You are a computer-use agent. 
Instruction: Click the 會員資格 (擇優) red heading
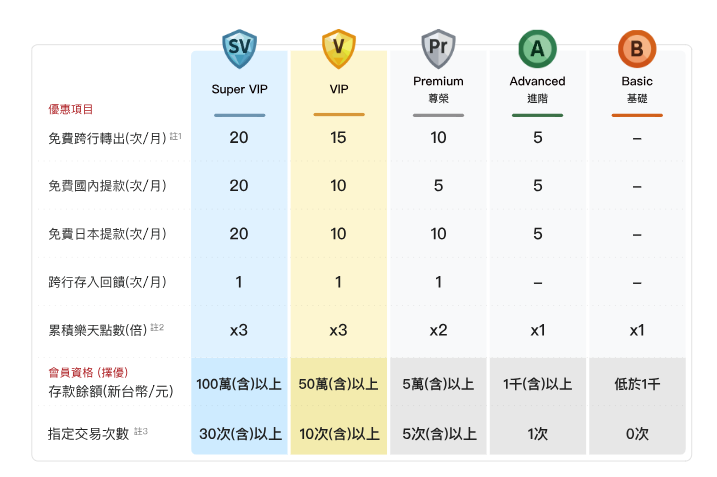point(88,372)
